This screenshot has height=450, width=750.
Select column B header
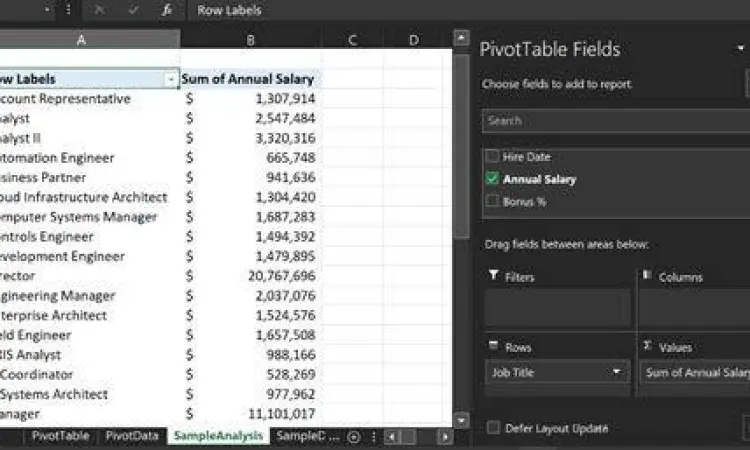(x=251, y=40)
